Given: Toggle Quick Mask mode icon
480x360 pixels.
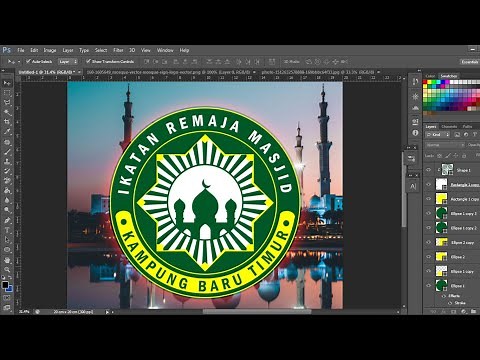Looking at the screenshot, I should (x=7, y=298).
